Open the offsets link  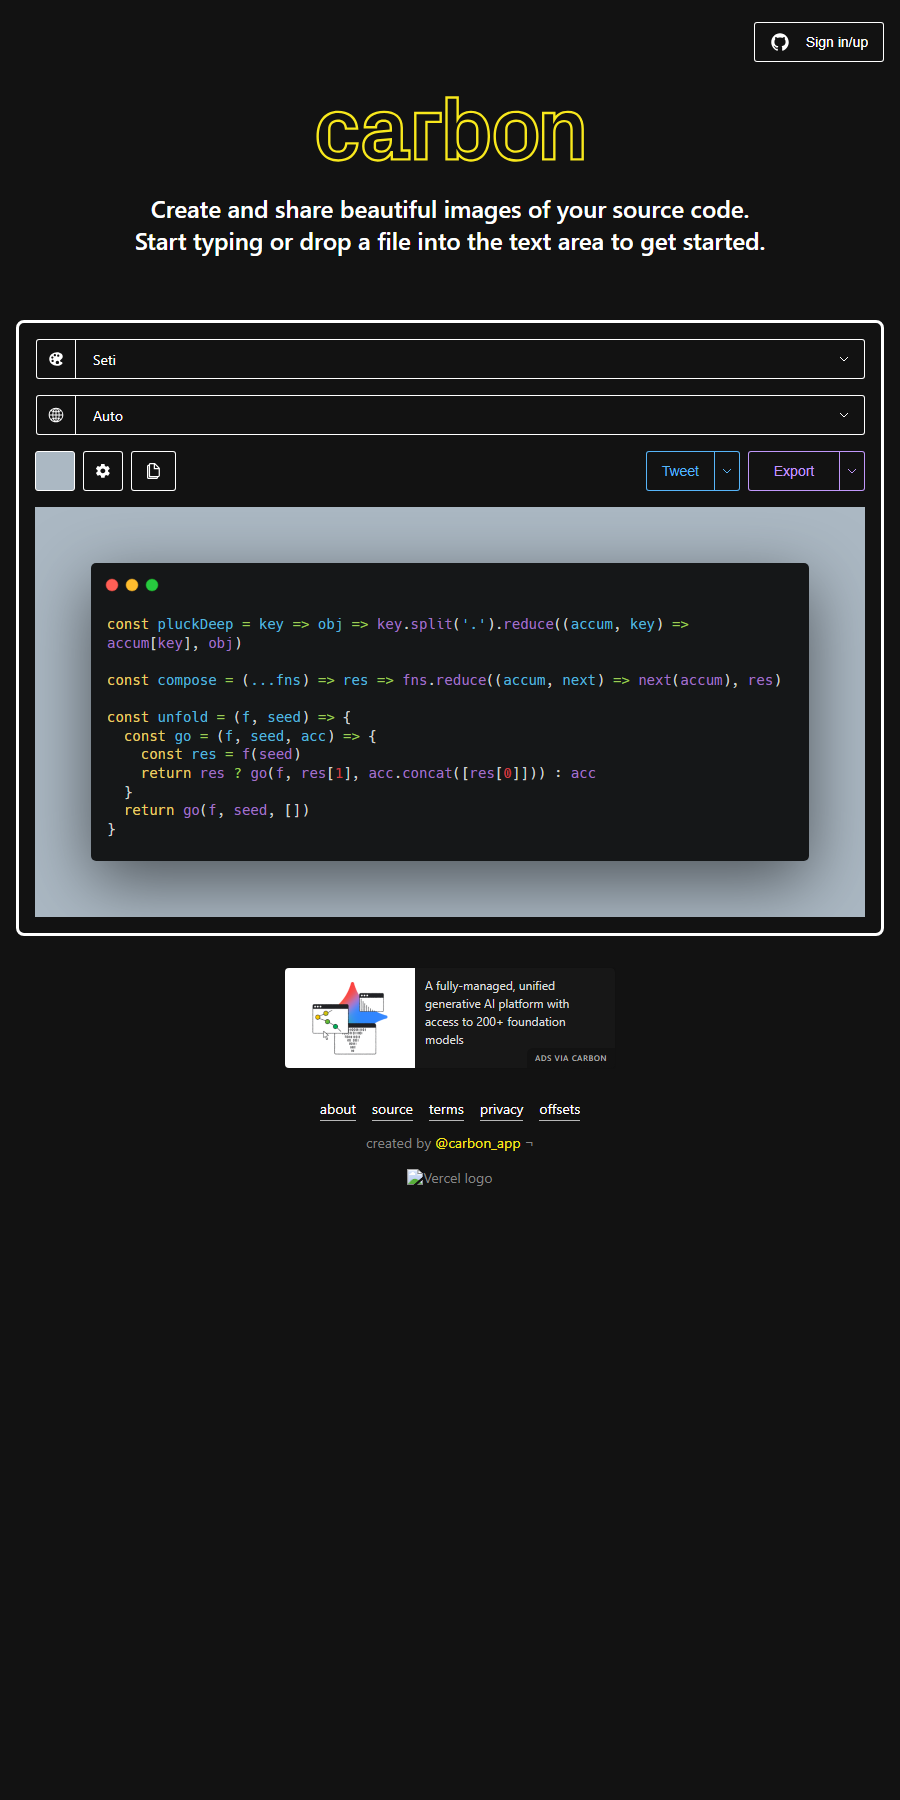coord(560,1110)
